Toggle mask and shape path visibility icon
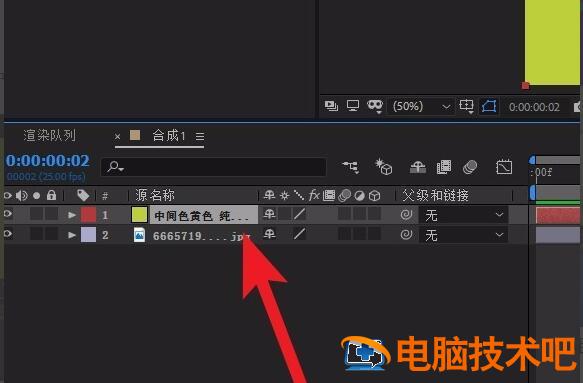This screenshot has width=583, height=383. [x=375, y=106]
